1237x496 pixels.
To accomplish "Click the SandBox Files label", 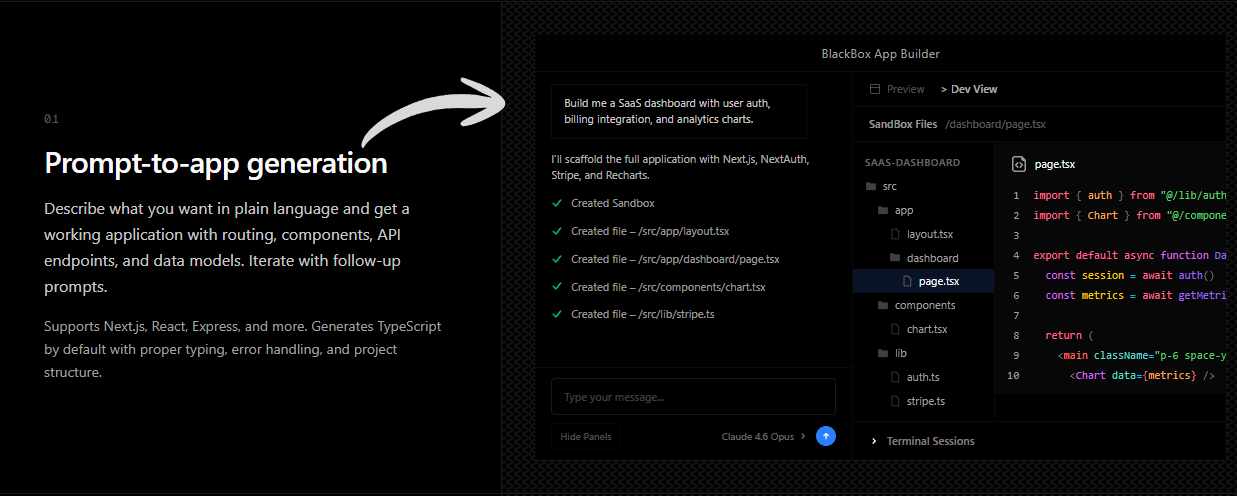I will tap(903, 124).
